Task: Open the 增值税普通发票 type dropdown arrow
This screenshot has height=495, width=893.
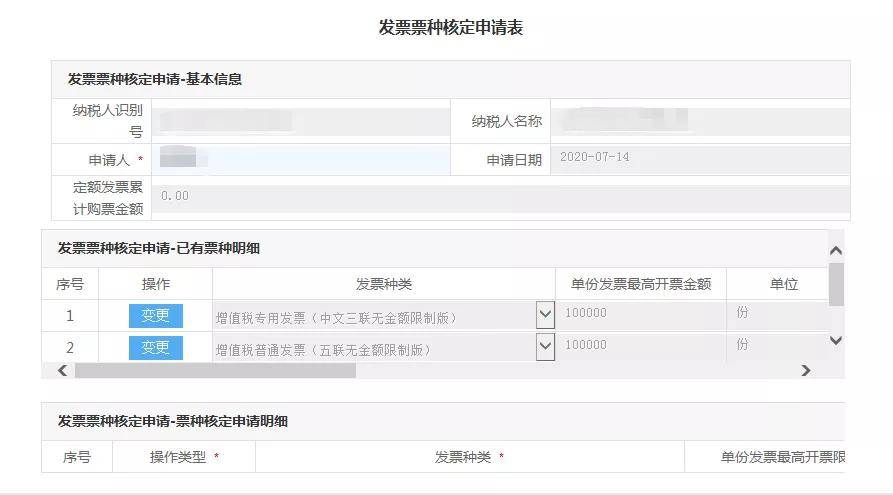Action: coord(545,346)
